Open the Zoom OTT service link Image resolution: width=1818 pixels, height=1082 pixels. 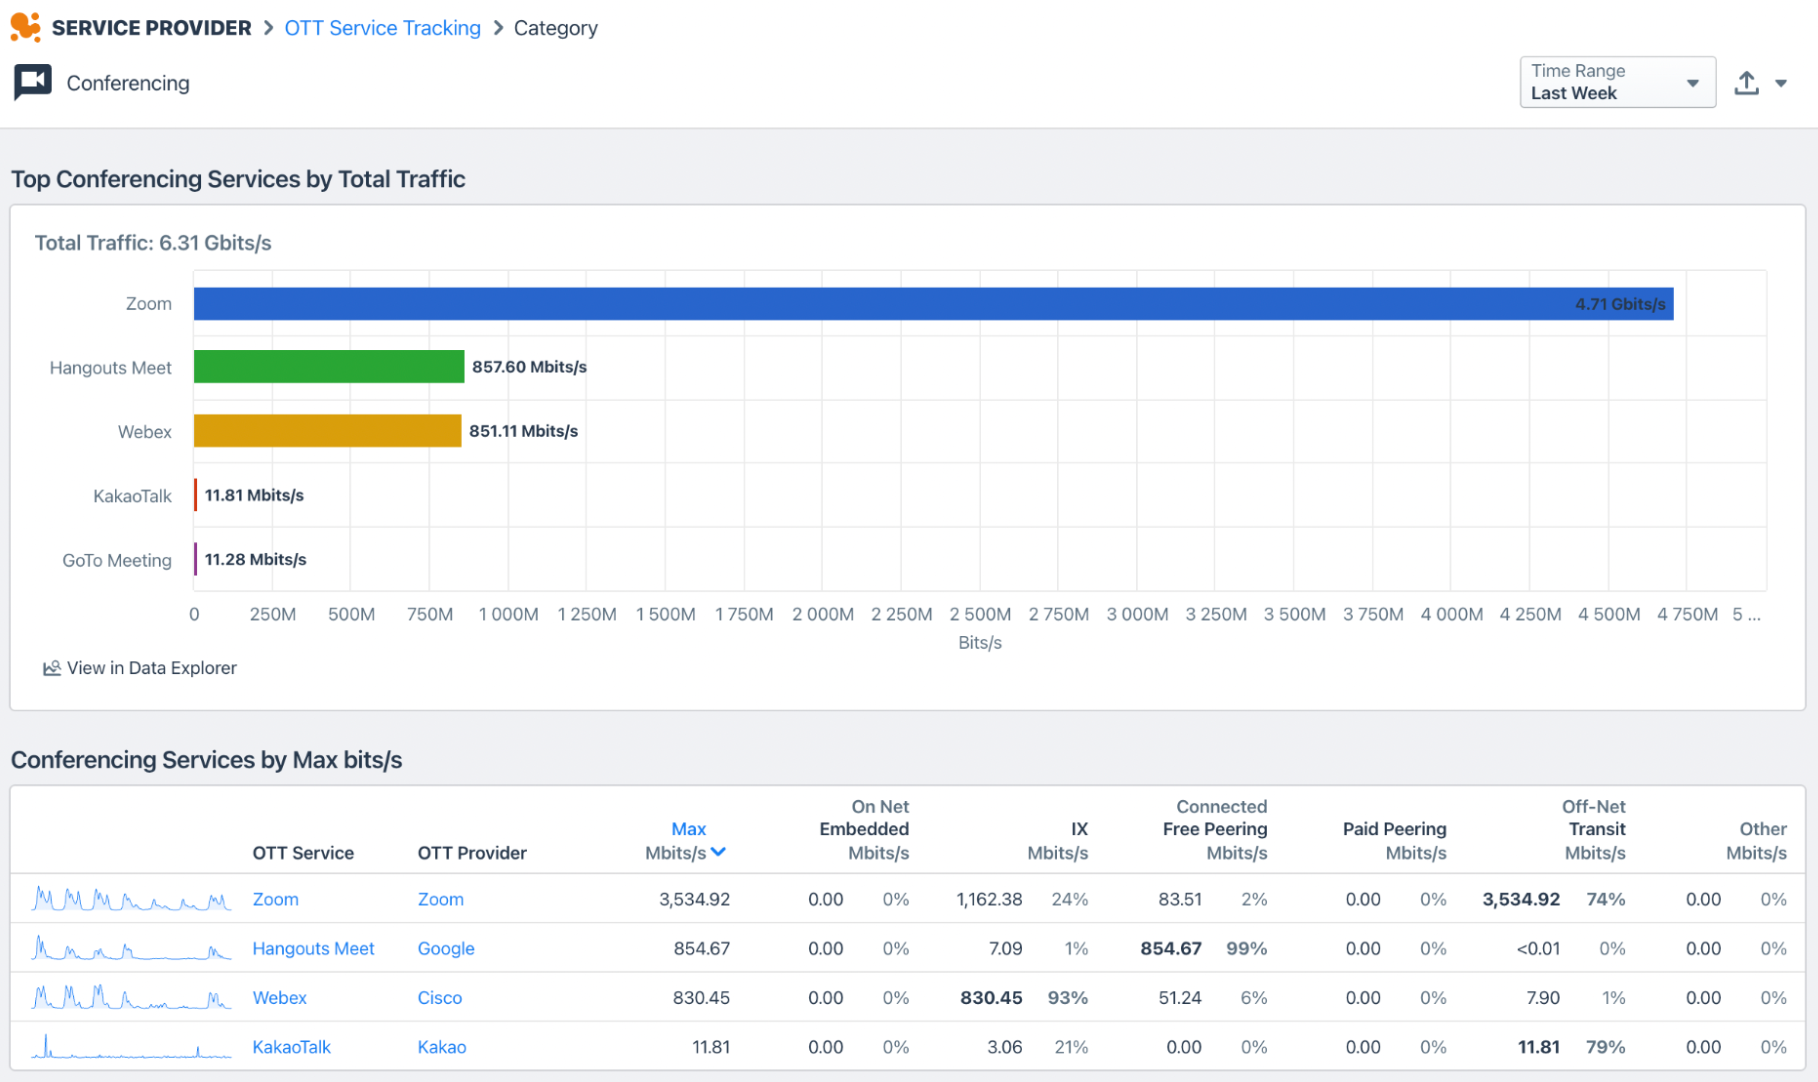(x=275, y=899)
